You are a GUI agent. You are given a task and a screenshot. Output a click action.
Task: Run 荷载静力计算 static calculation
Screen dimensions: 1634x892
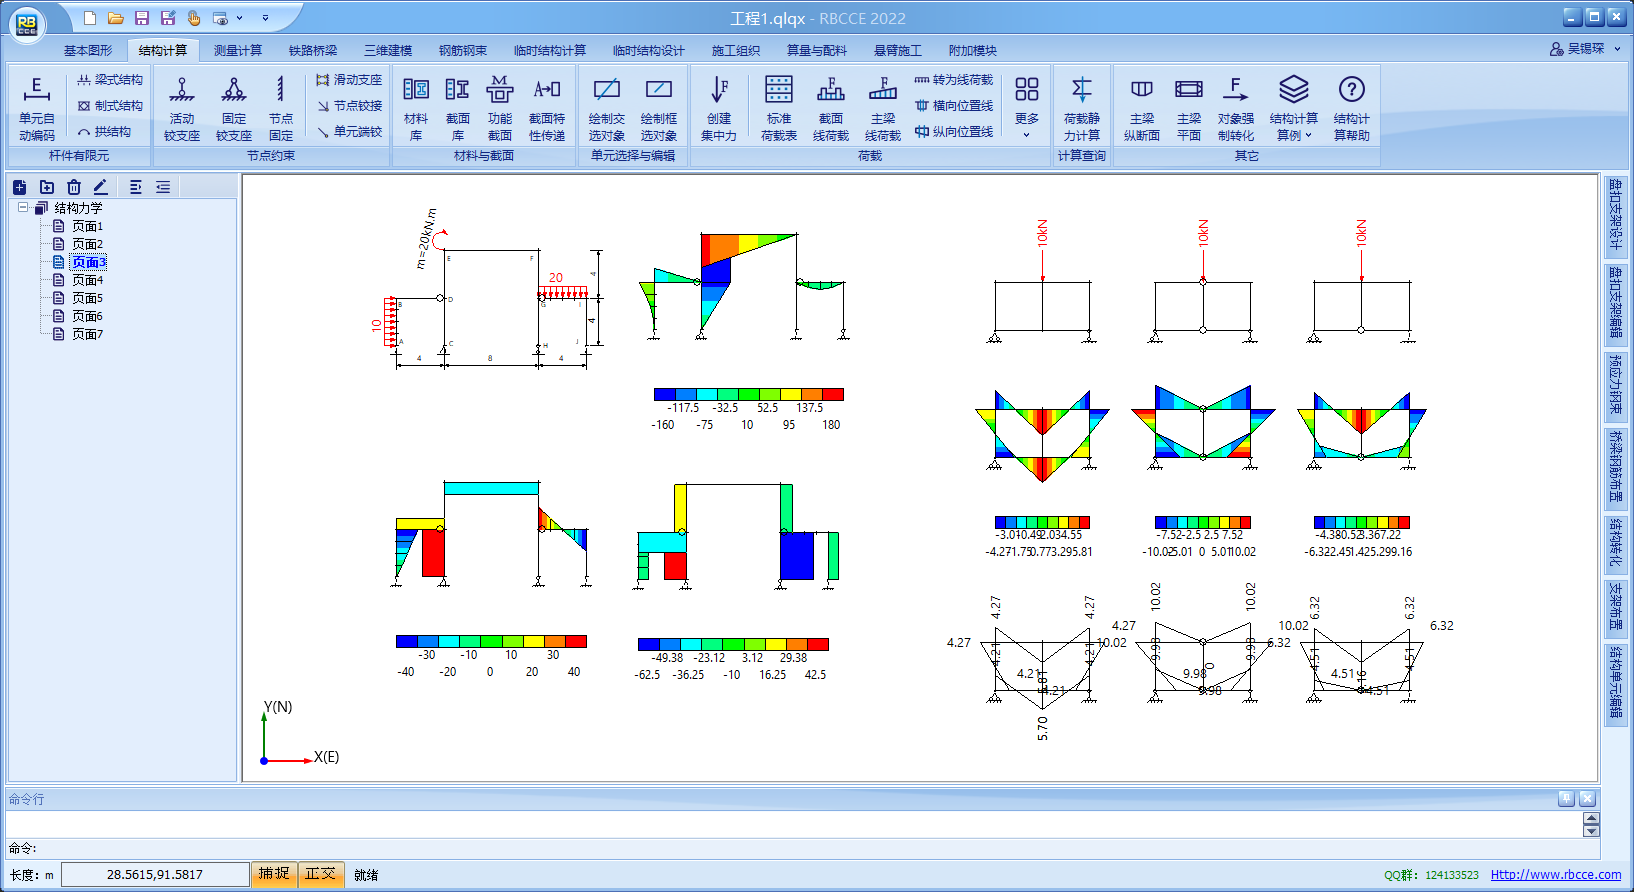(1081, 108)
